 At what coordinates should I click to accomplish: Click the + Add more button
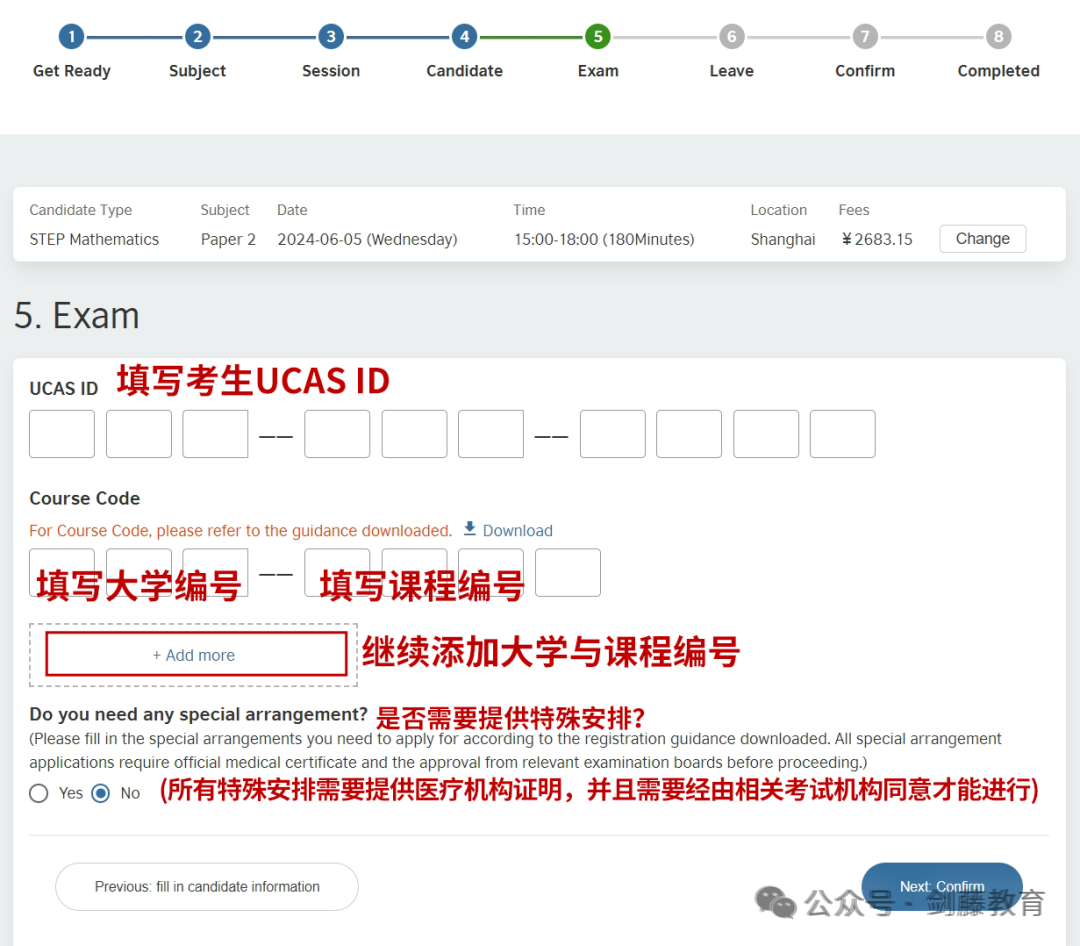(x=196, y=655)
